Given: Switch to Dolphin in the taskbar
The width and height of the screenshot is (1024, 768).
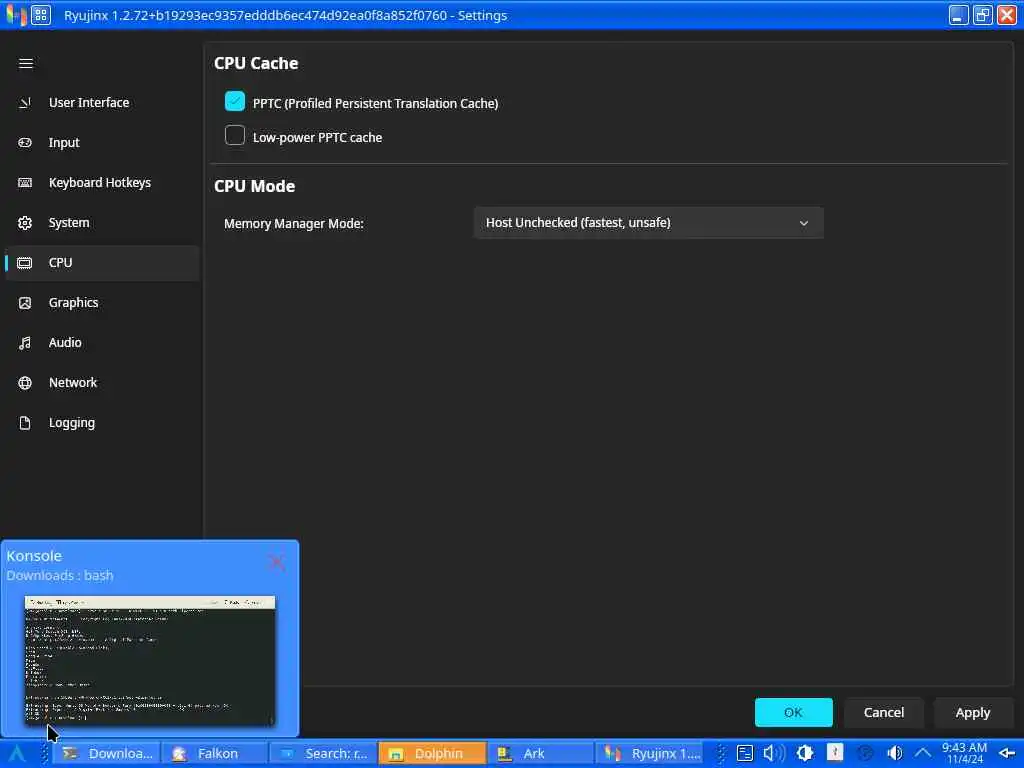Looking at the screenshot, I should tap(432, 753).
